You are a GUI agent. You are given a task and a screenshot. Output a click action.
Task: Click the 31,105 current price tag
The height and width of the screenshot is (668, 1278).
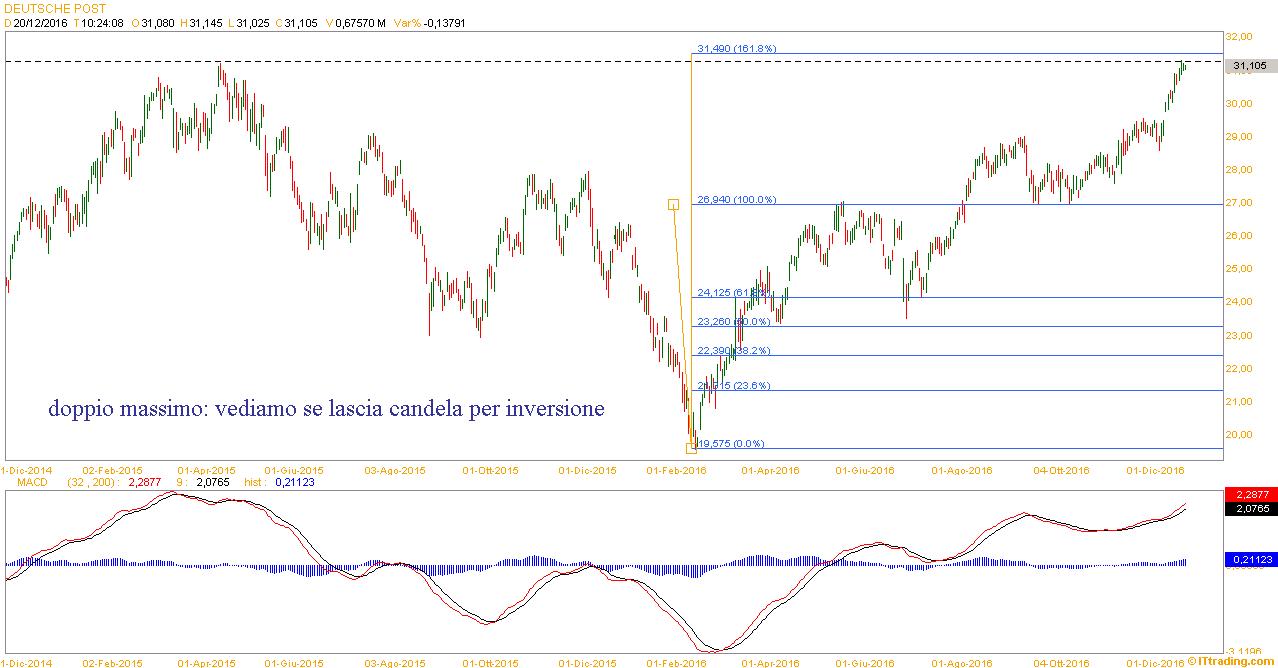click(1249, 65)
